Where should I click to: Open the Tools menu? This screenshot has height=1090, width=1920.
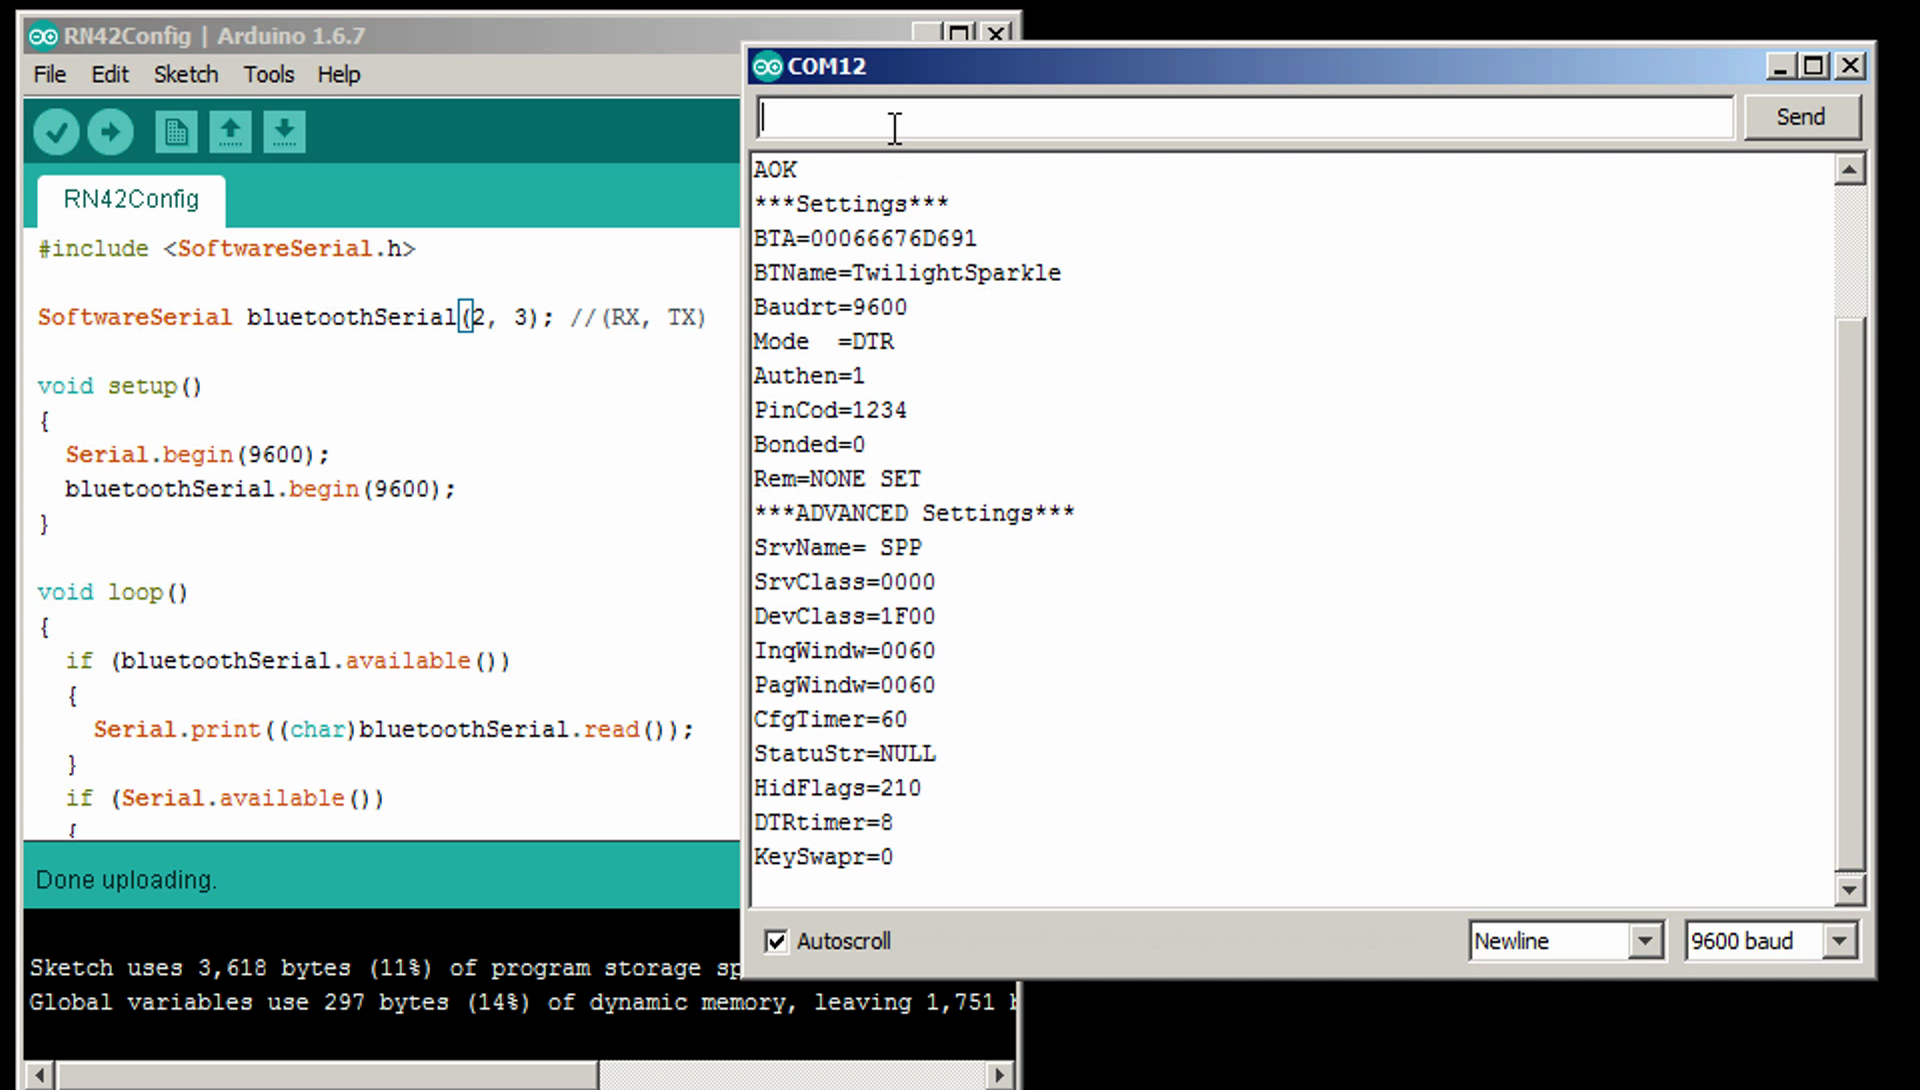(268, 75)
